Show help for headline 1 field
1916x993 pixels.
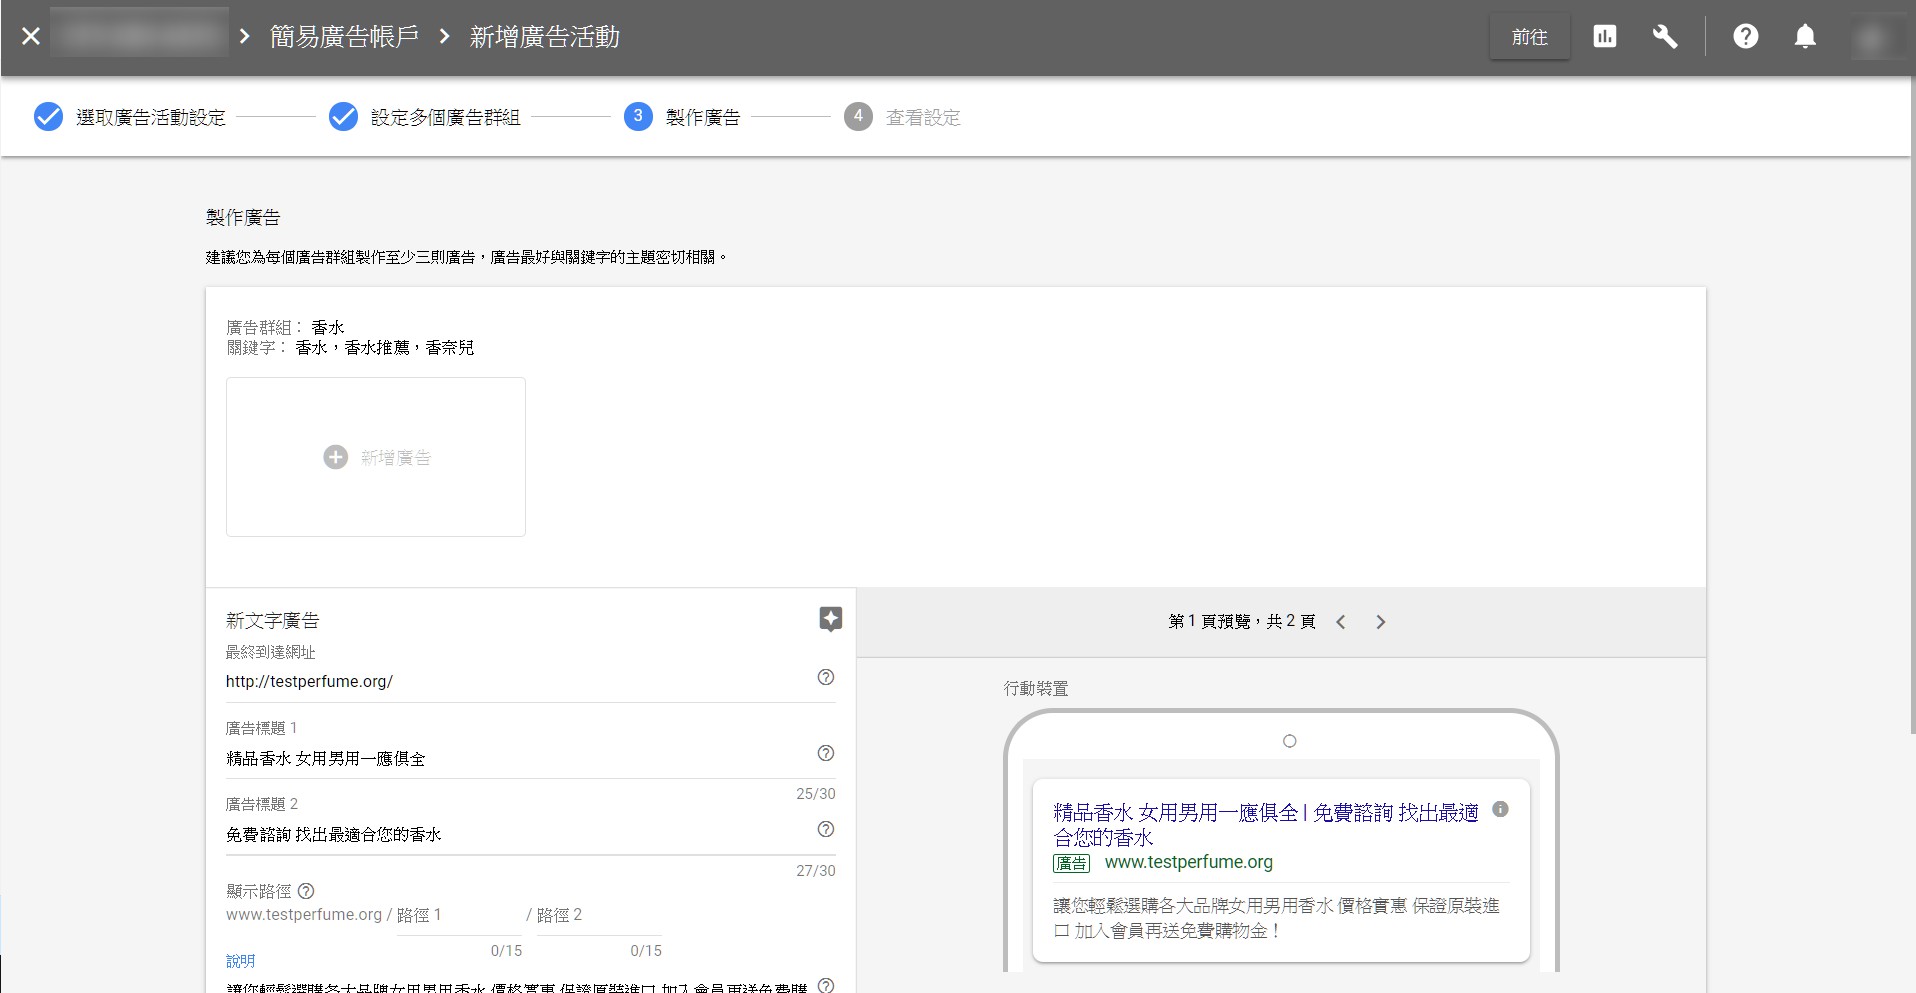click(825, 753)
